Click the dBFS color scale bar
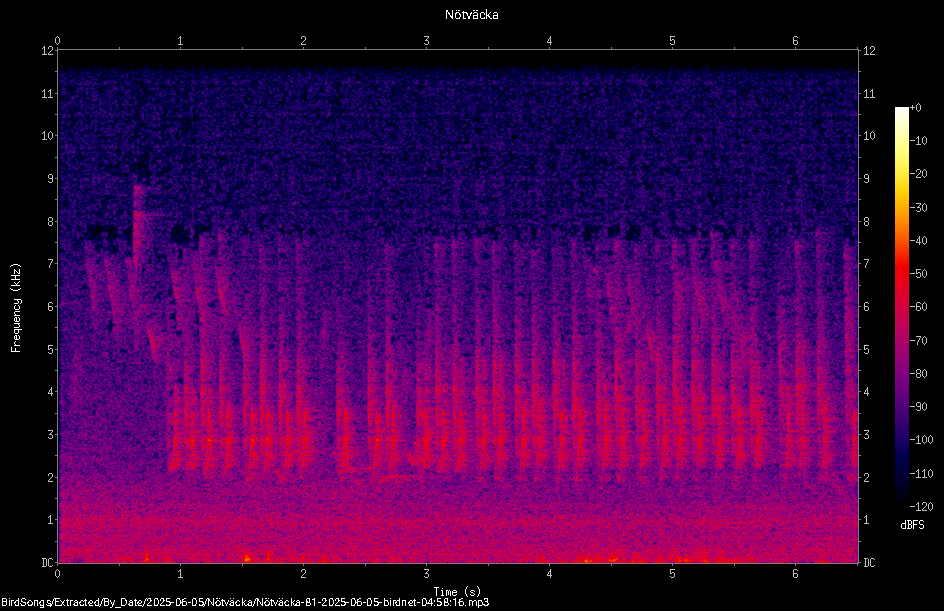944x611 pixels. [901, 306]
